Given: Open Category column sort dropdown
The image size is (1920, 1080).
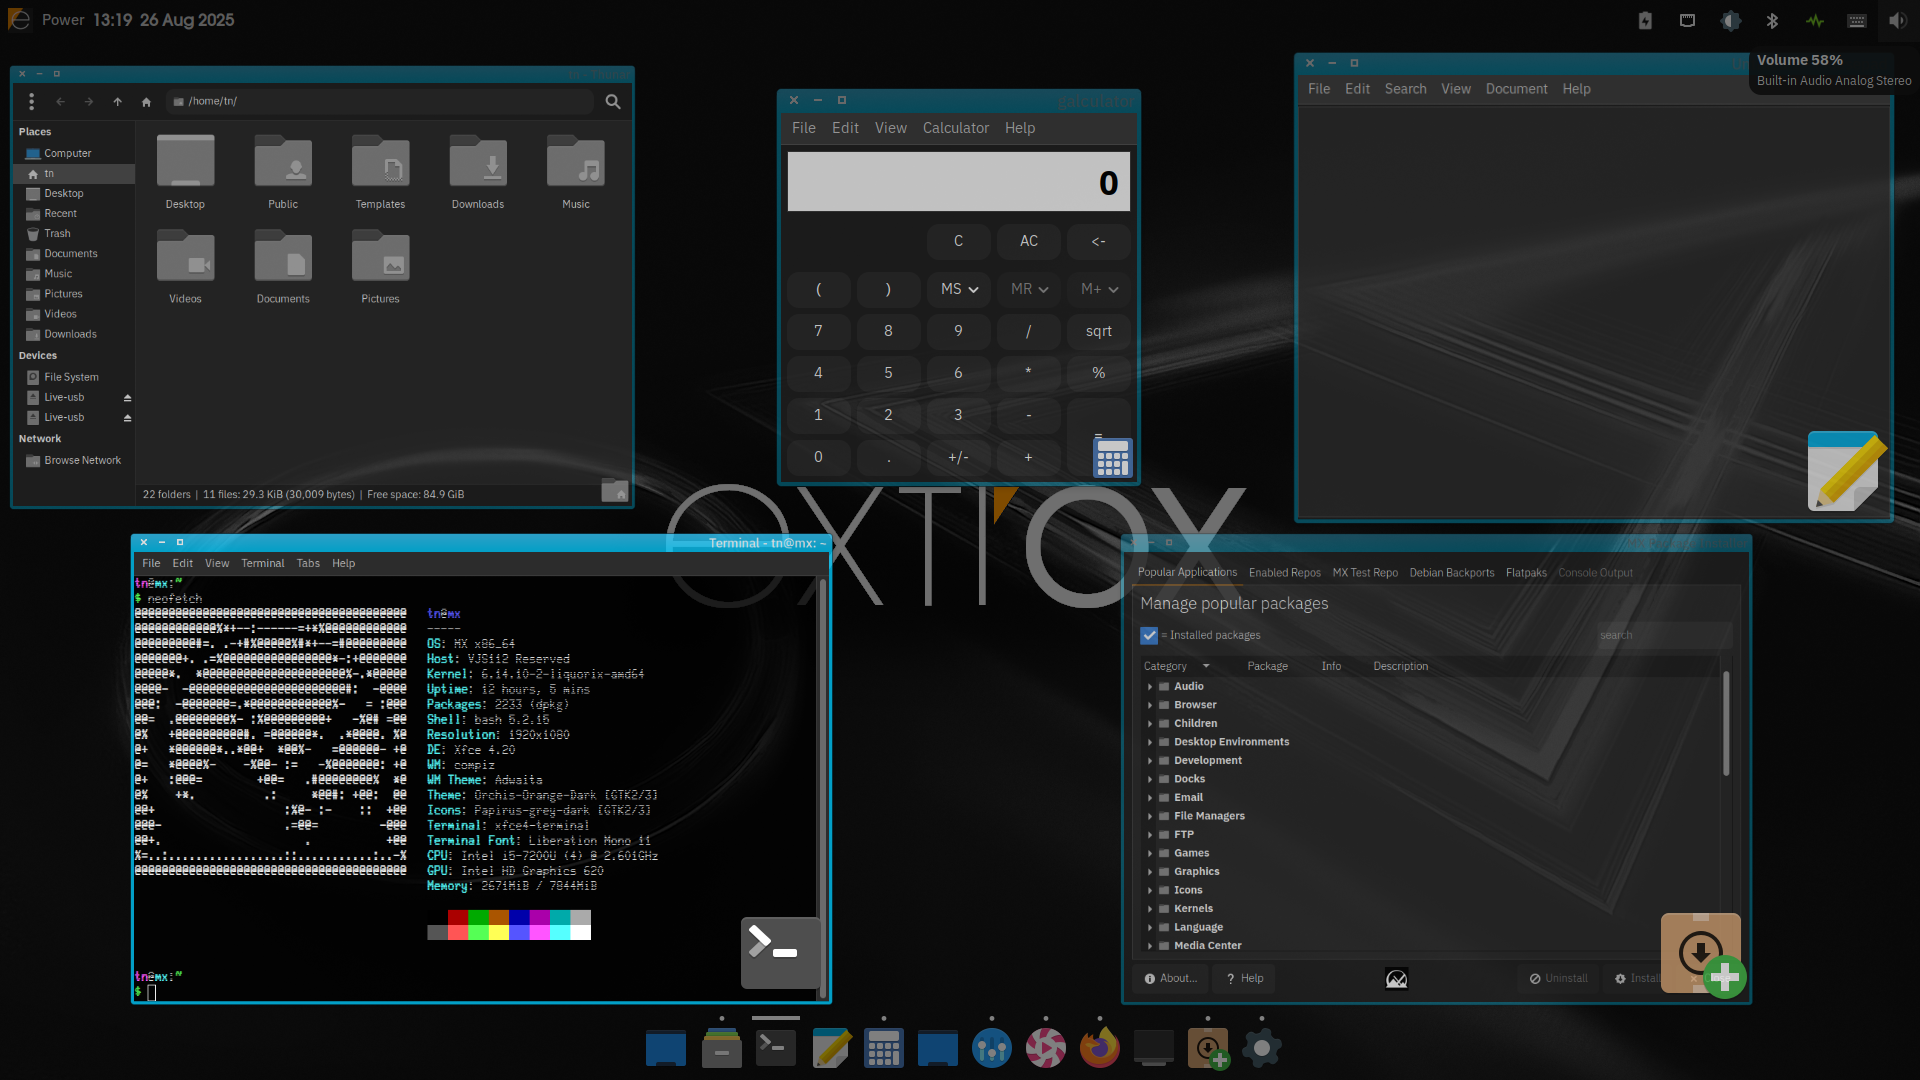Looking at the screenshot, I should pos(1206,666).
